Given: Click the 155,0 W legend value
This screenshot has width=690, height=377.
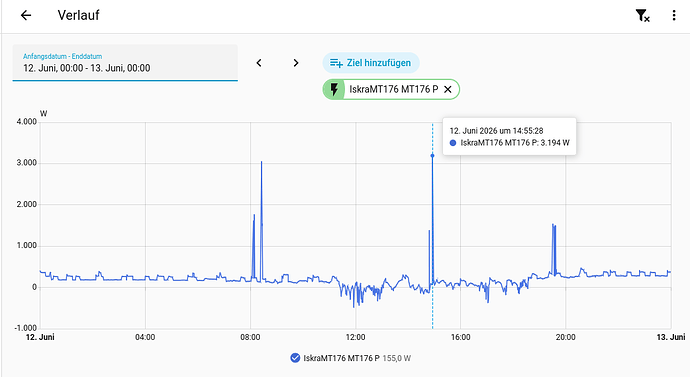Looking at the screenshot, I should [396, 359].
